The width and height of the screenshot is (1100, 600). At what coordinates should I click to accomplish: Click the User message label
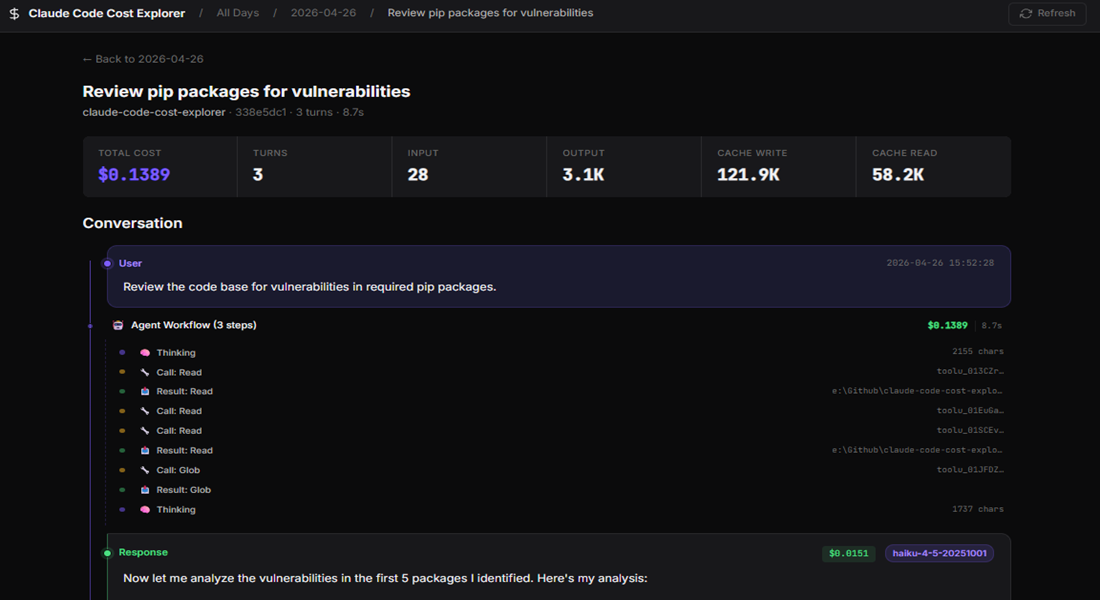pos(130,263)
